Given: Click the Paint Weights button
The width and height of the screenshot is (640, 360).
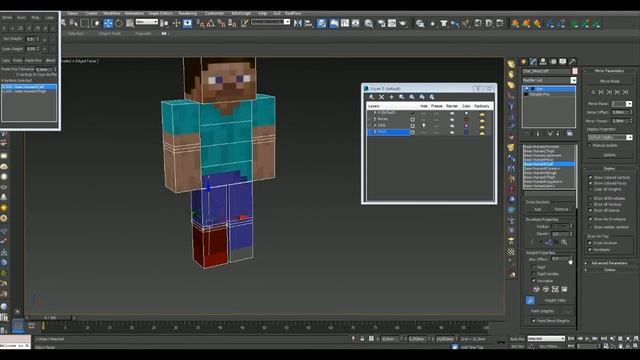Looking at the screenshot, I should (x=542, y=311).
